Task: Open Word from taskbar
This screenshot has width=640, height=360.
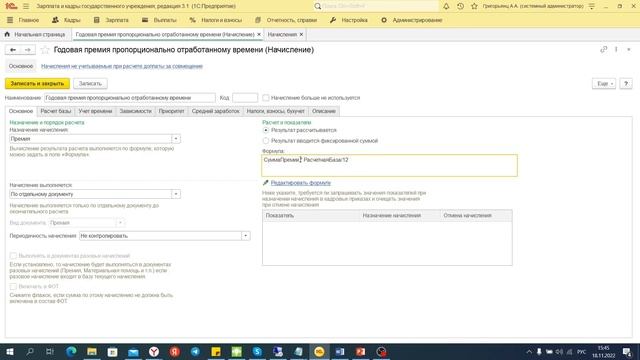Action: tap(340, 351)
